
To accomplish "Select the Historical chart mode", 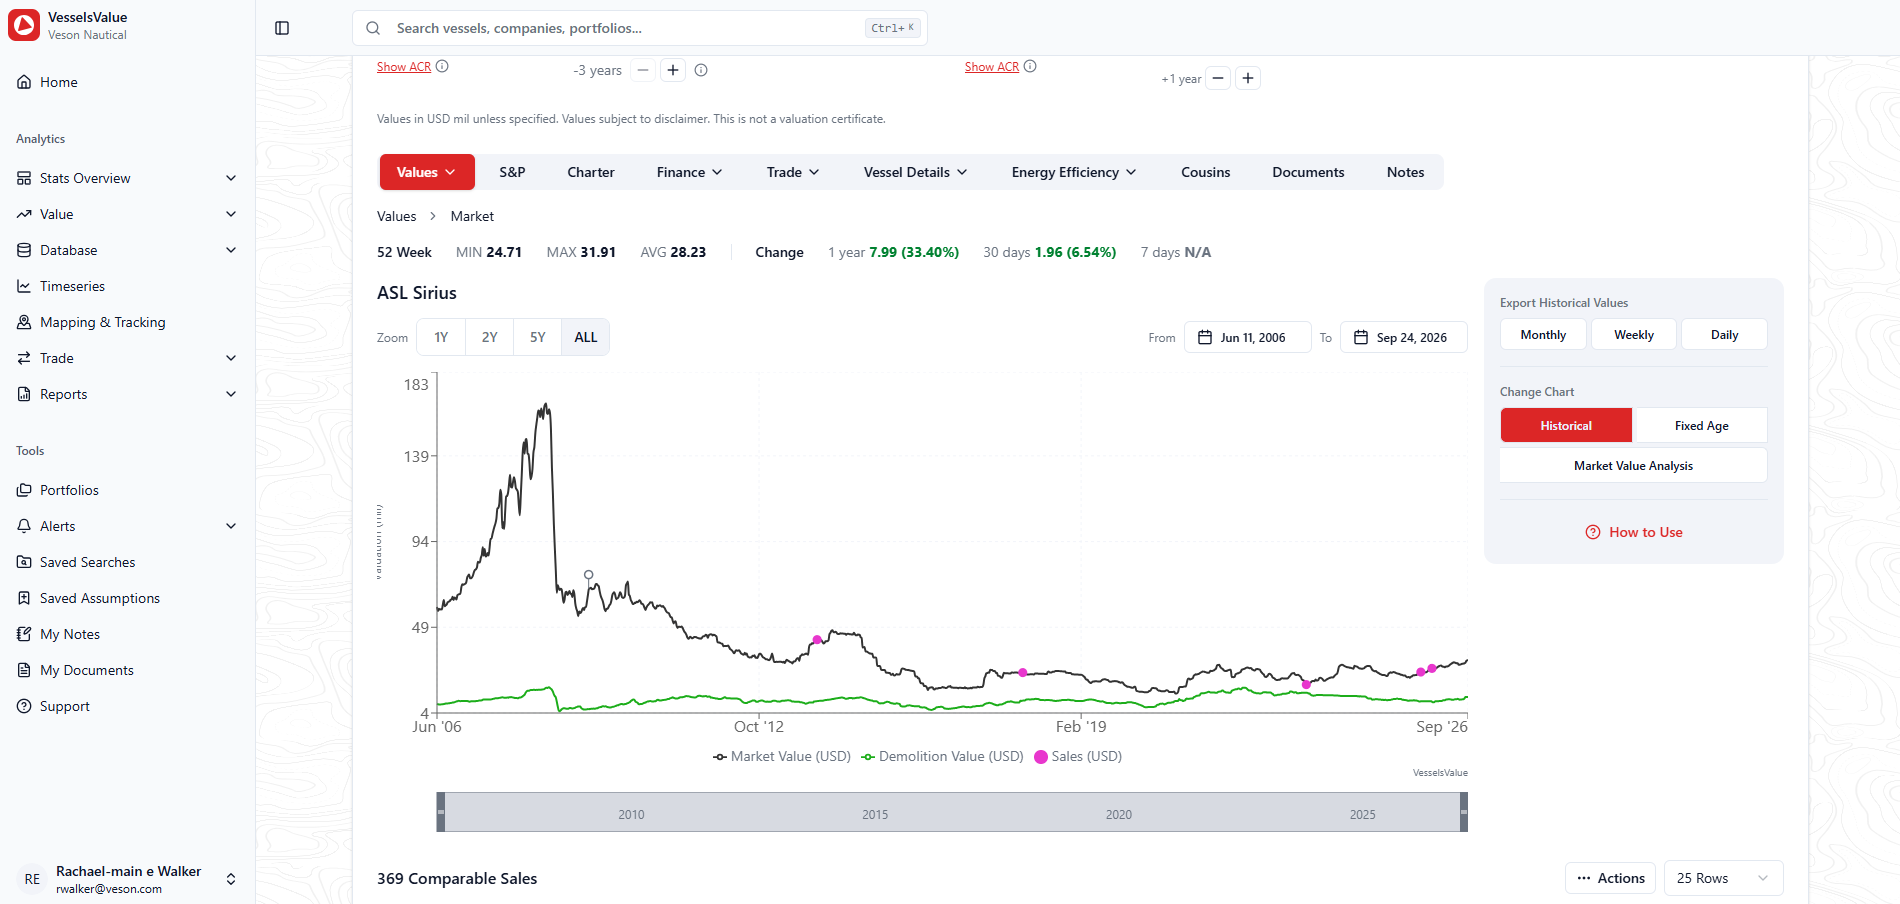I will coord(1566,425).
